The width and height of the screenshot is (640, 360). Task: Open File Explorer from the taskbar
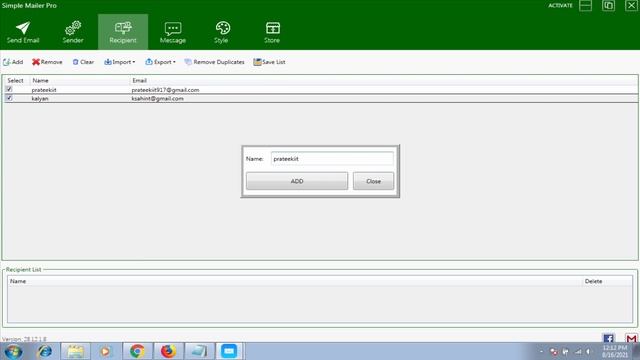pos(76,351)
